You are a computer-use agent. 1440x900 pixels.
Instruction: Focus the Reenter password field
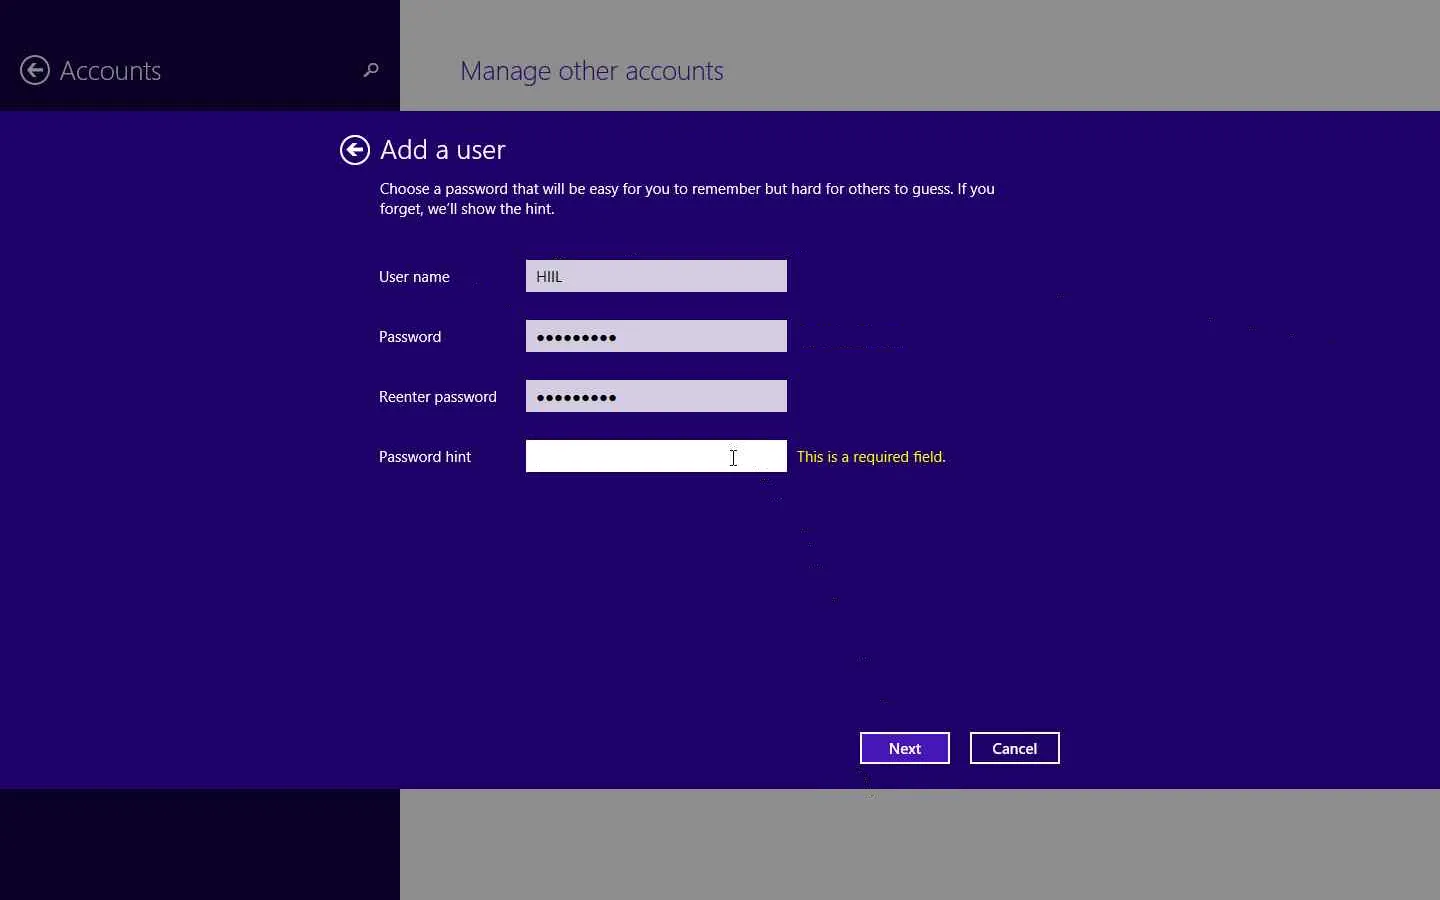tap(656, 396)
